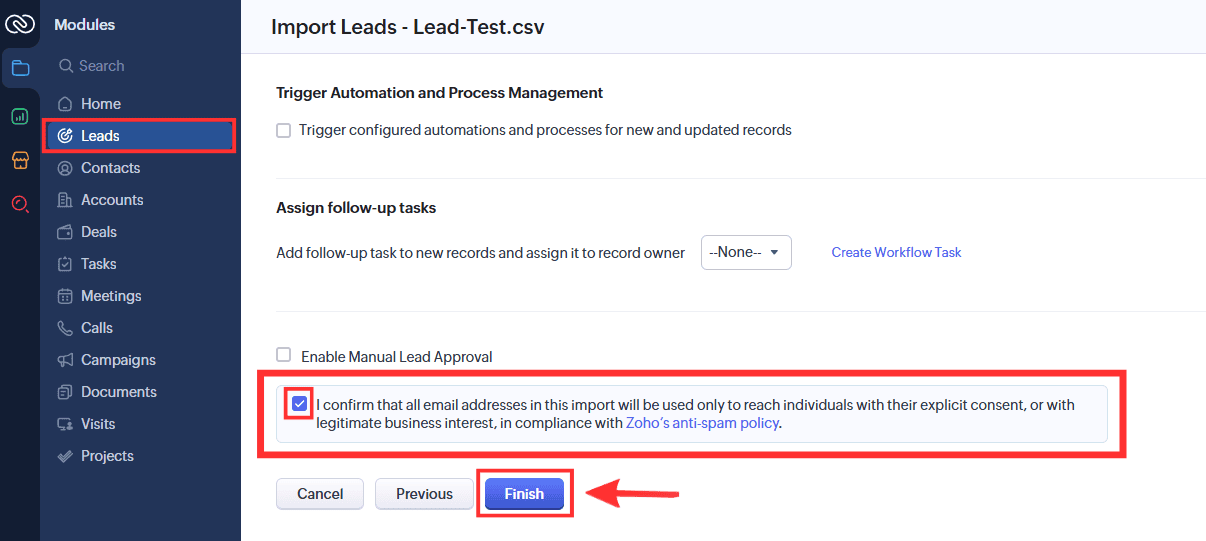Click the Zoho CRM logo icon

[20, 23]
